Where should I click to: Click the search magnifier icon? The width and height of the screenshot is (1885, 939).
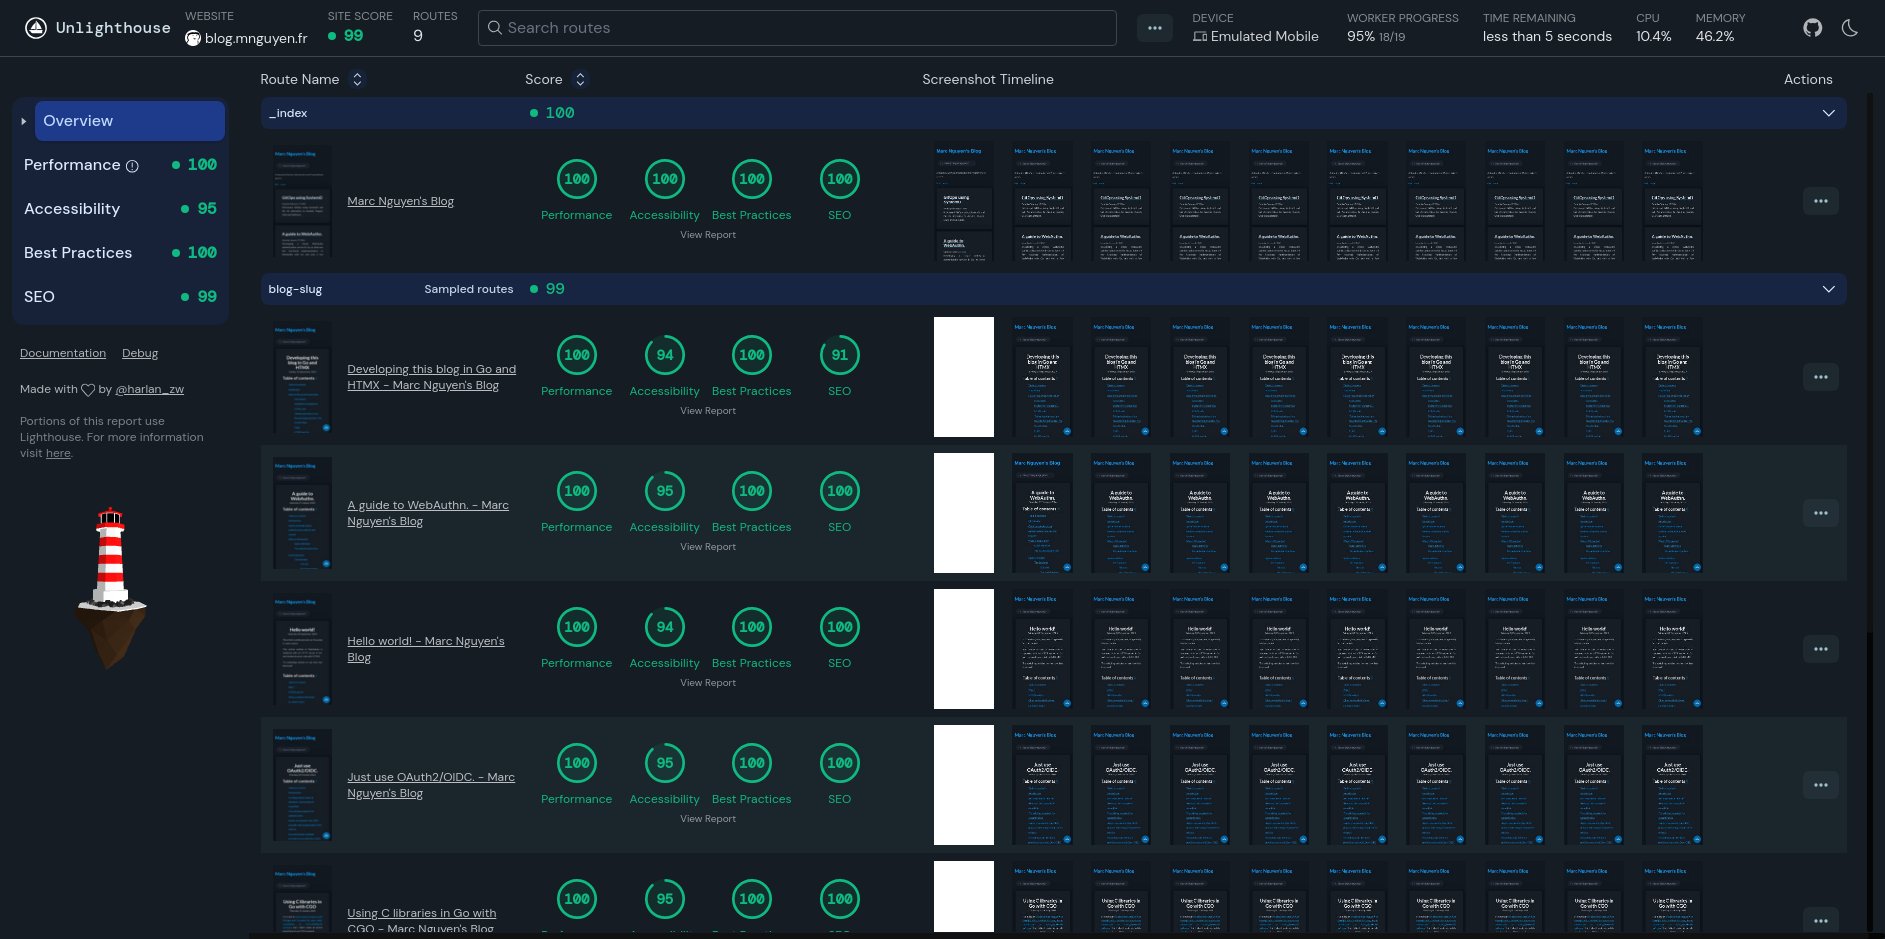click(x=494, y=28)
